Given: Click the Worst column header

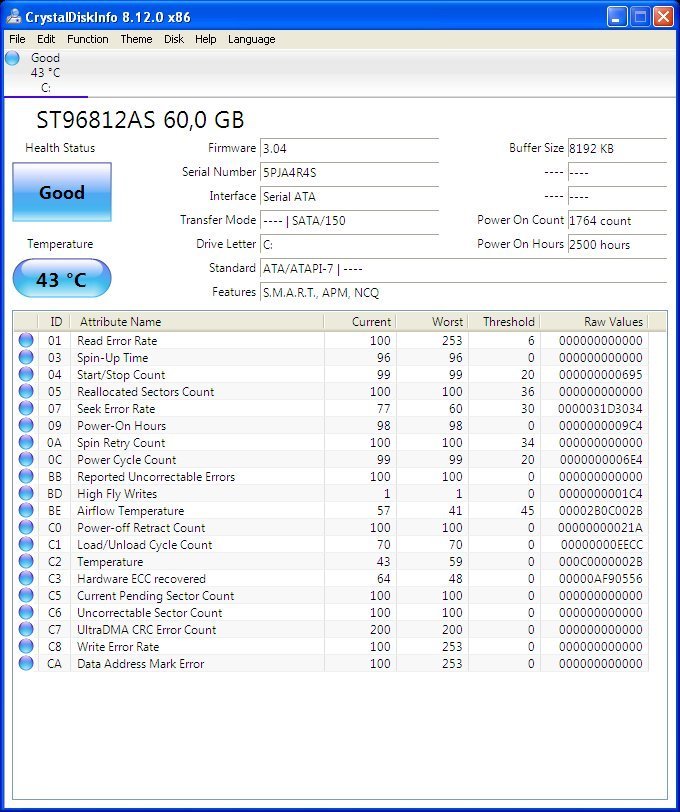Looking at the screenshot, I should (432, 322).
